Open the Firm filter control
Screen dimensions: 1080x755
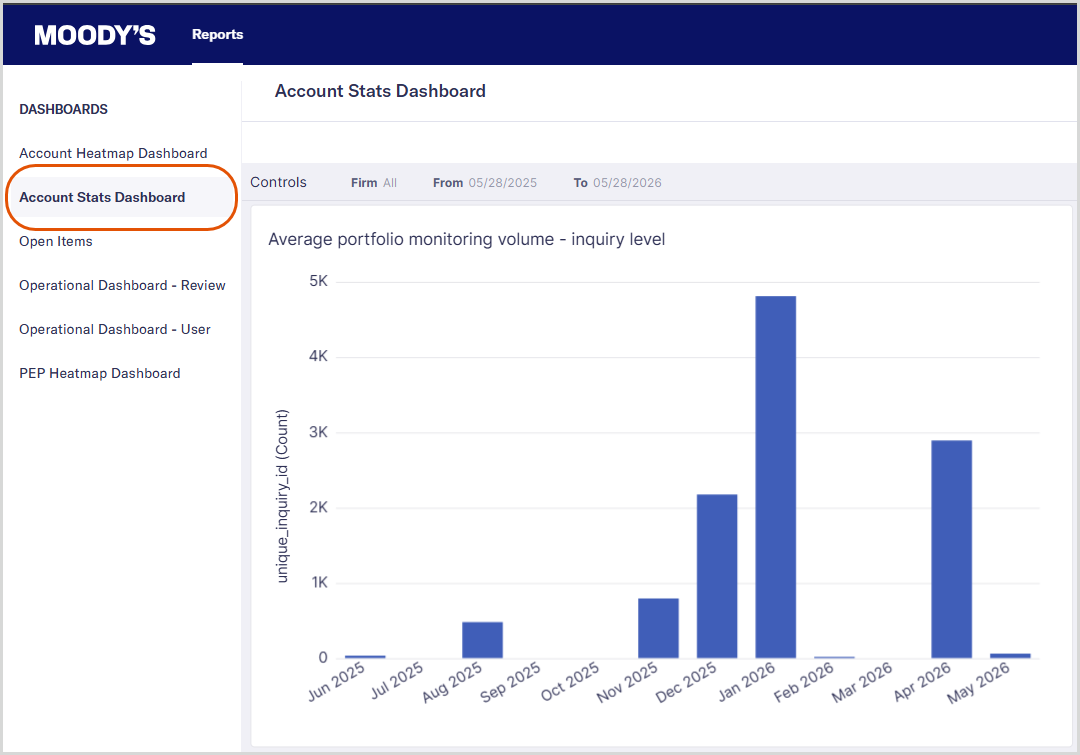pos(374,183)
